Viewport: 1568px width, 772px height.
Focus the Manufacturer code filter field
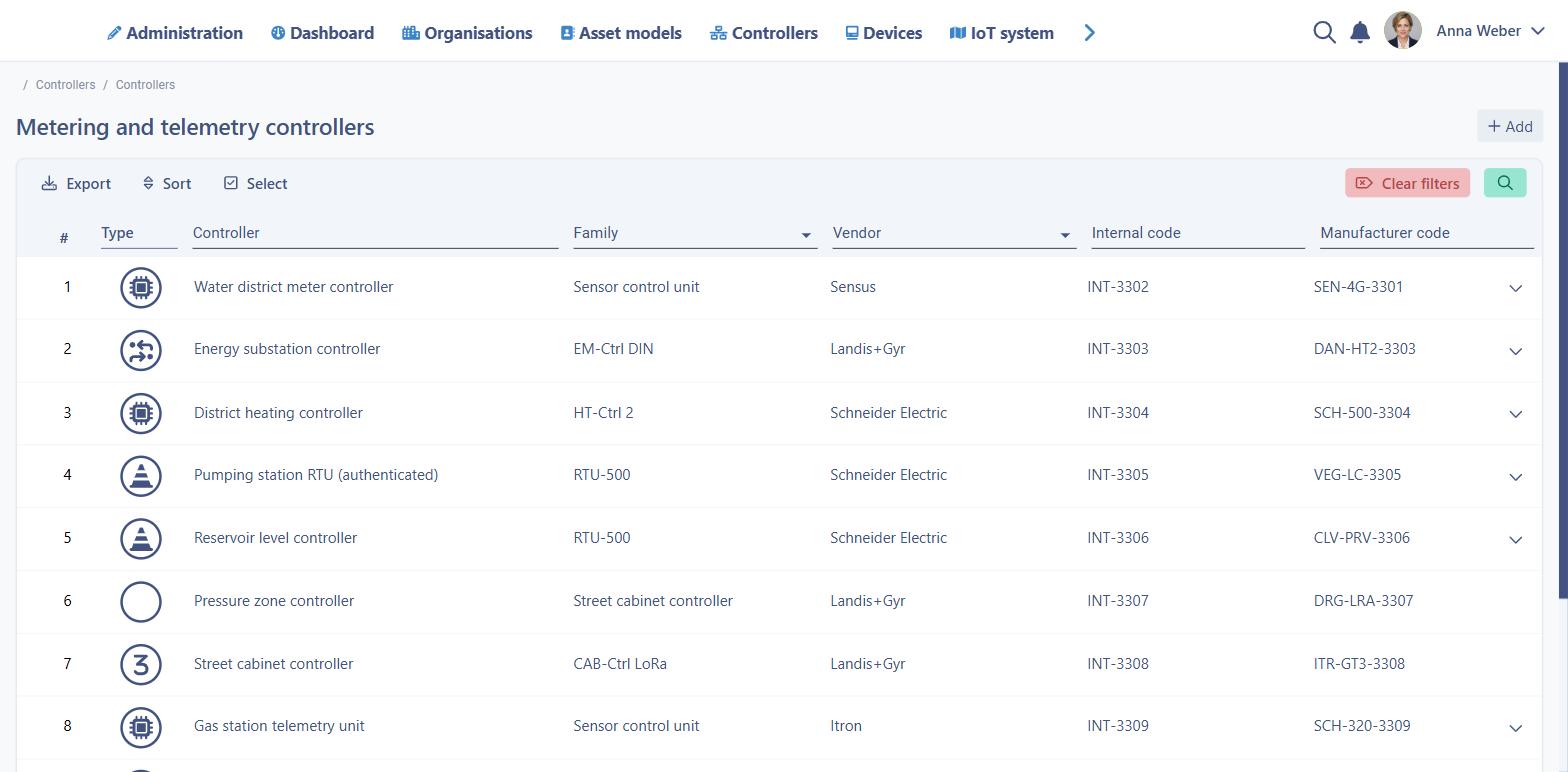[x=1427, y=233]
